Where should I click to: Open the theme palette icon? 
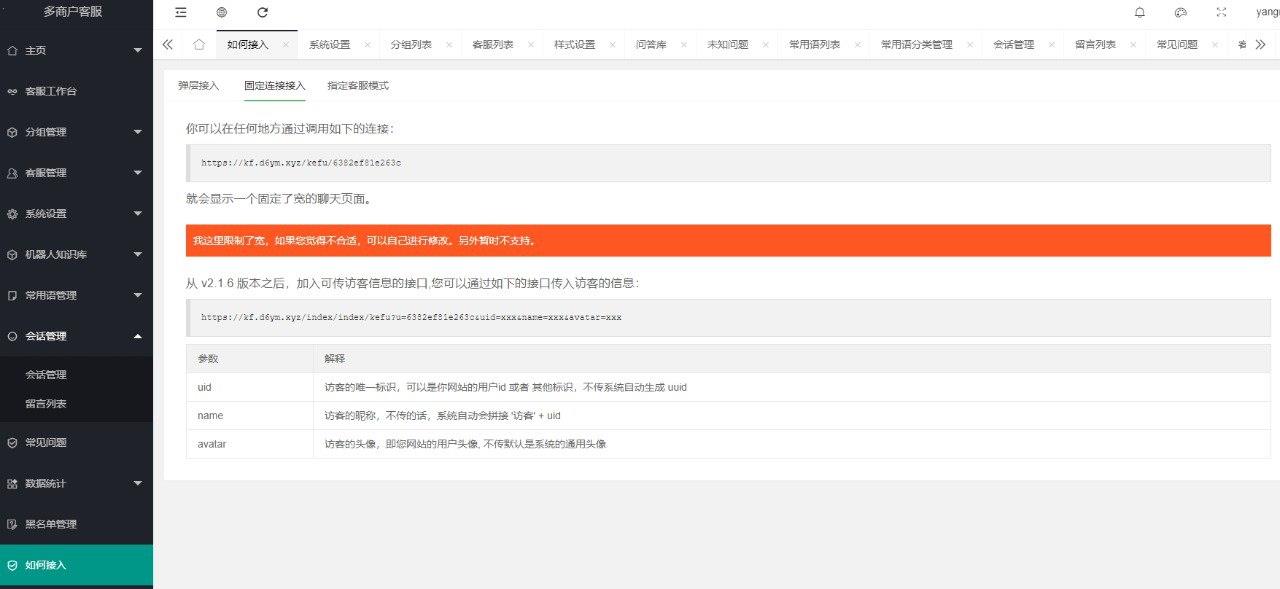(x=1180, y=13)
